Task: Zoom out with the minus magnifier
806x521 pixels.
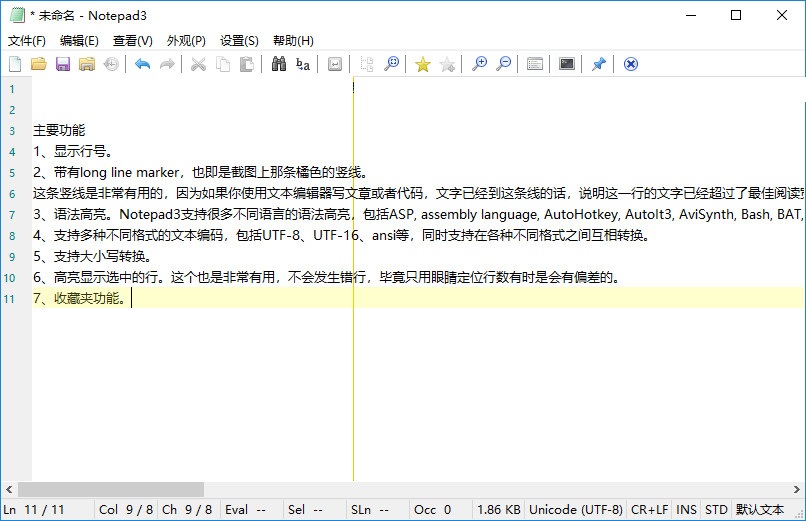Action: 504,64
